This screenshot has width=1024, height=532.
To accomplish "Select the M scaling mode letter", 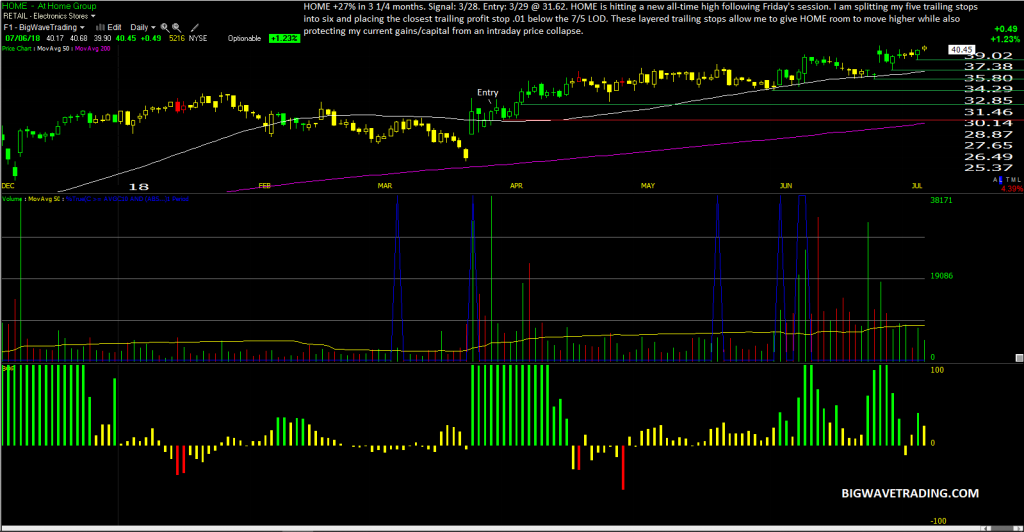I will point(1013,180).
